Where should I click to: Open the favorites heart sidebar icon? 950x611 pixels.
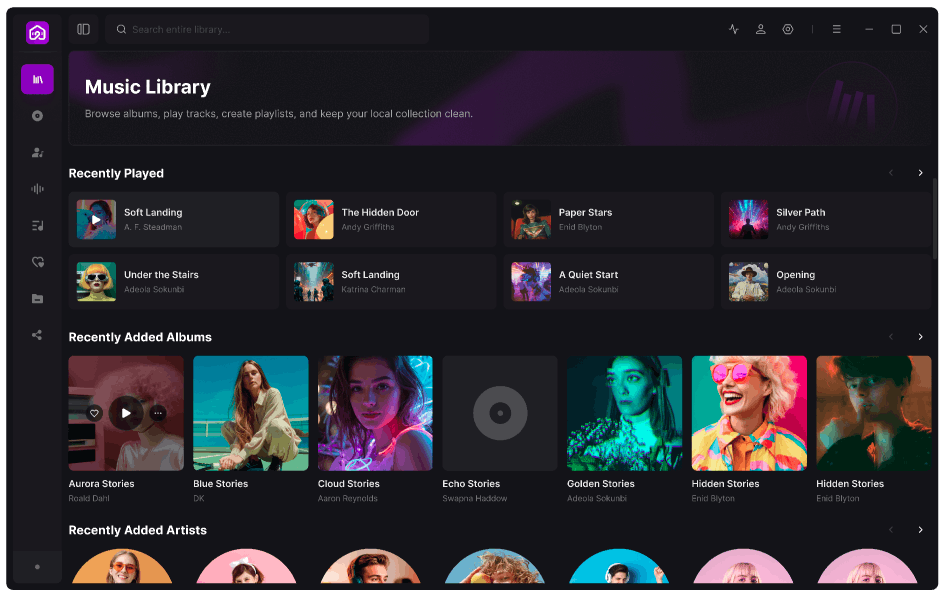(x=38, y=262)
